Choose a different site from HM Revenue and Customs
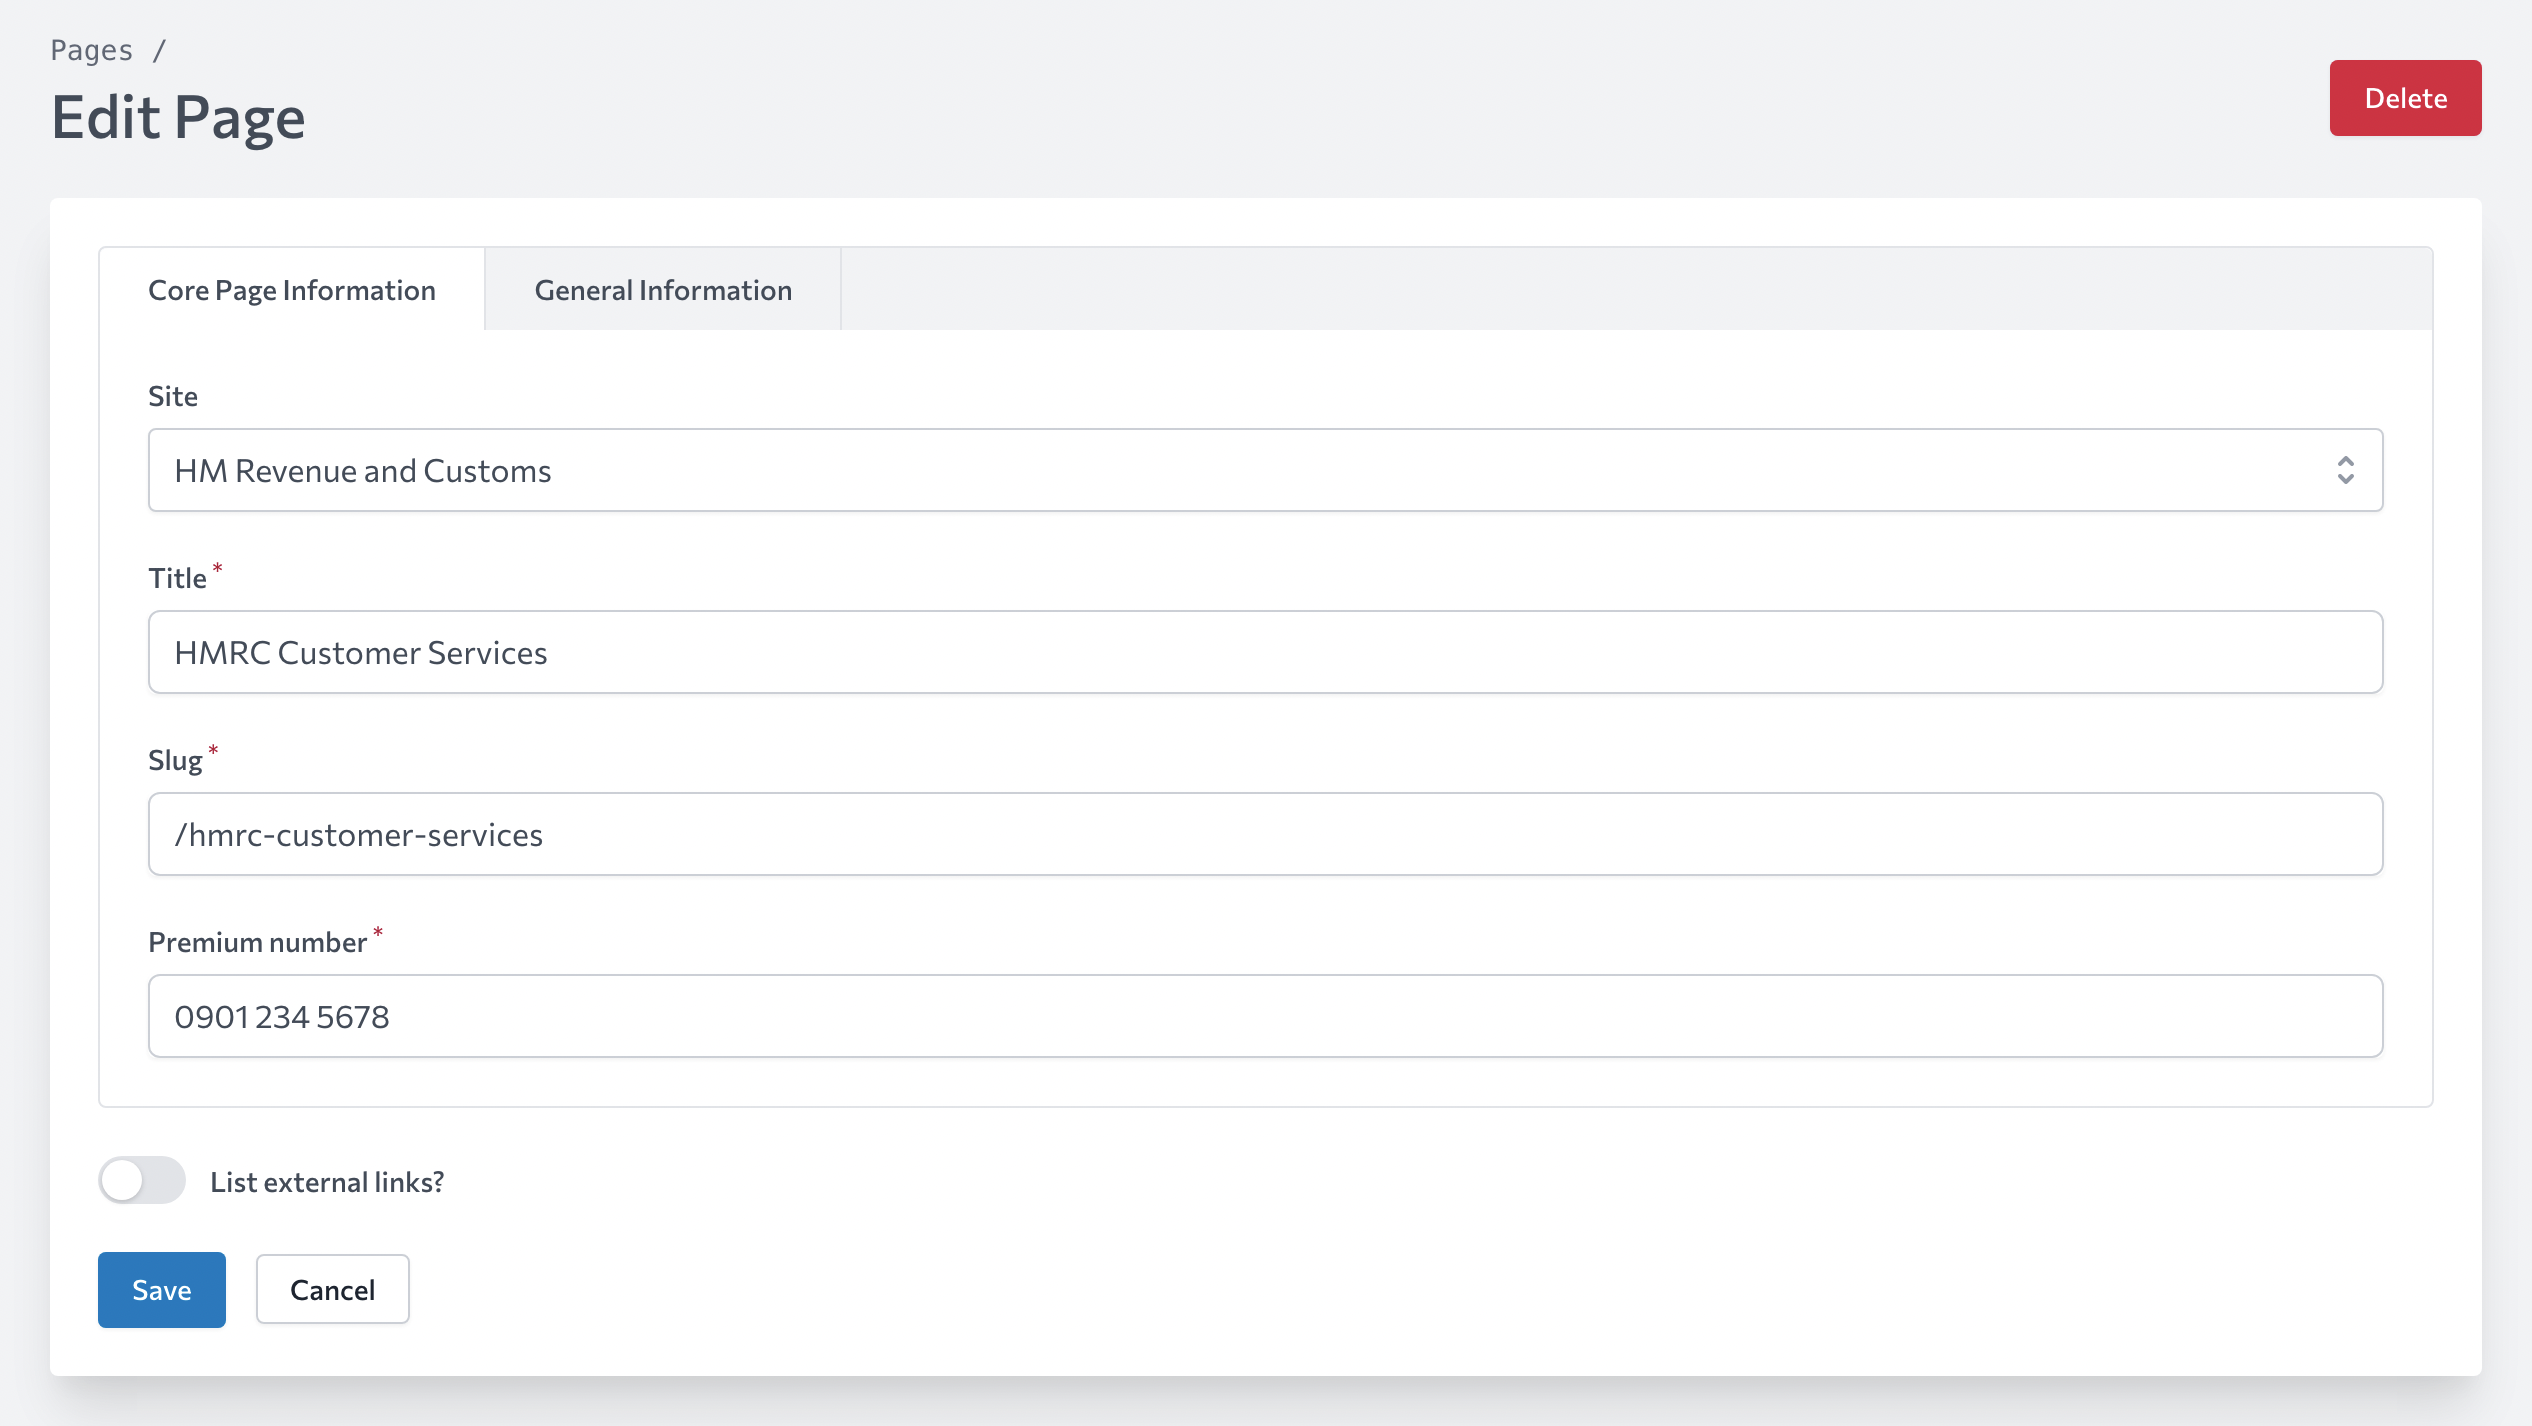 pyautogui.click(x=1265, y=469)
